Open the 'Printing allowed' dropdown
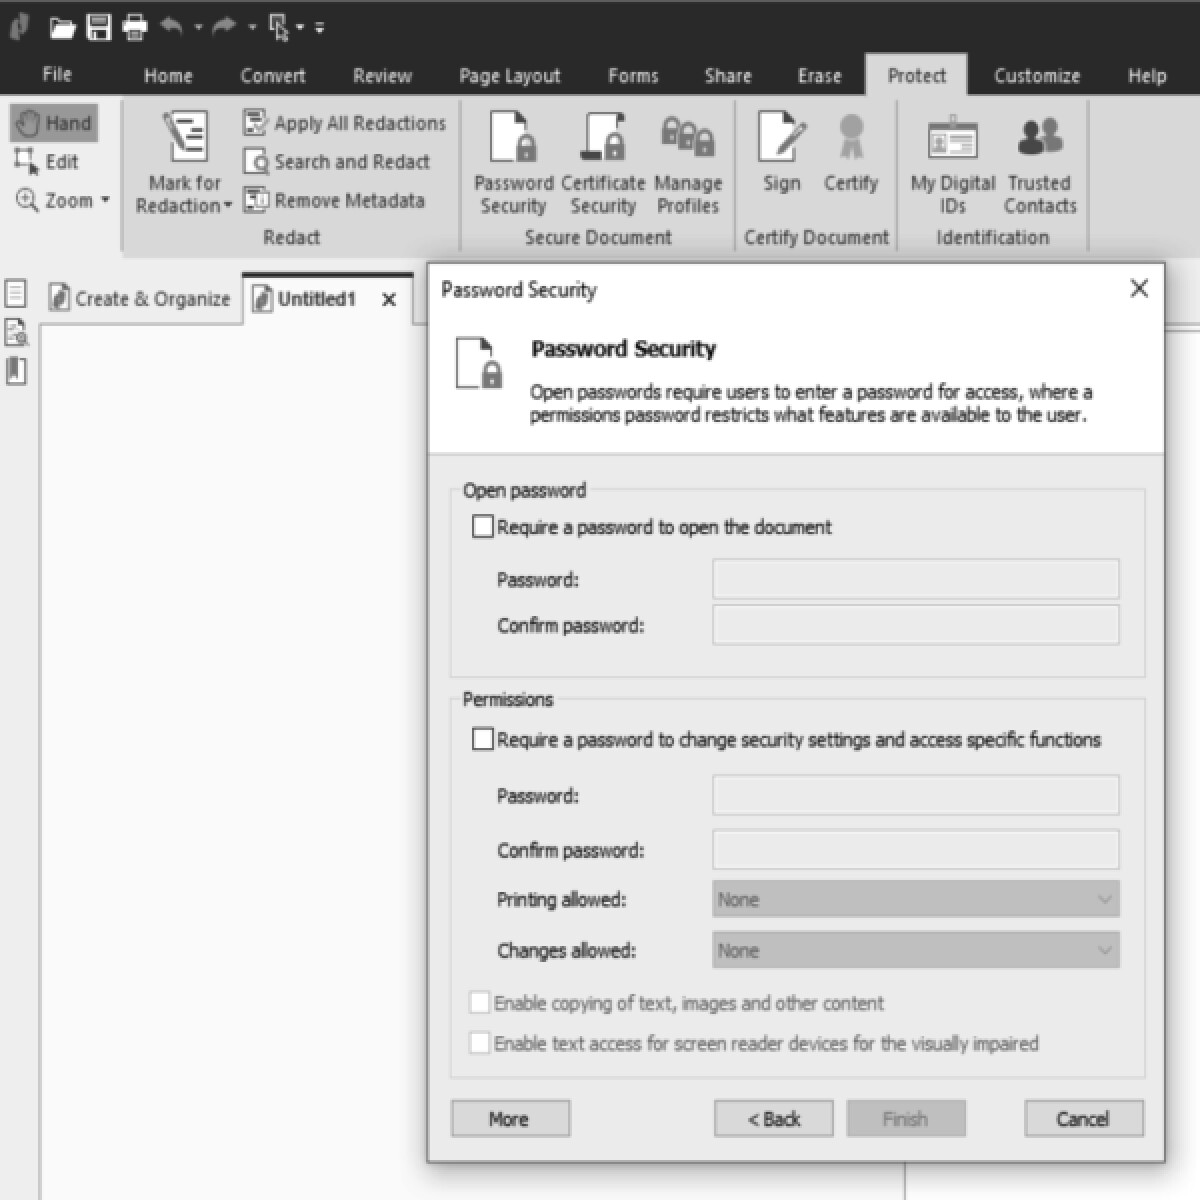The width and height of the screenshot is (1200, 1200). pos(913,899)
